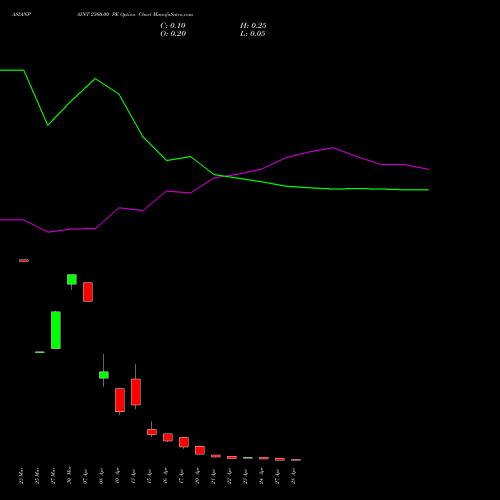Select the '21 Apr' date label
Viewport: 500px width, 500px height.
click(213, 476)
